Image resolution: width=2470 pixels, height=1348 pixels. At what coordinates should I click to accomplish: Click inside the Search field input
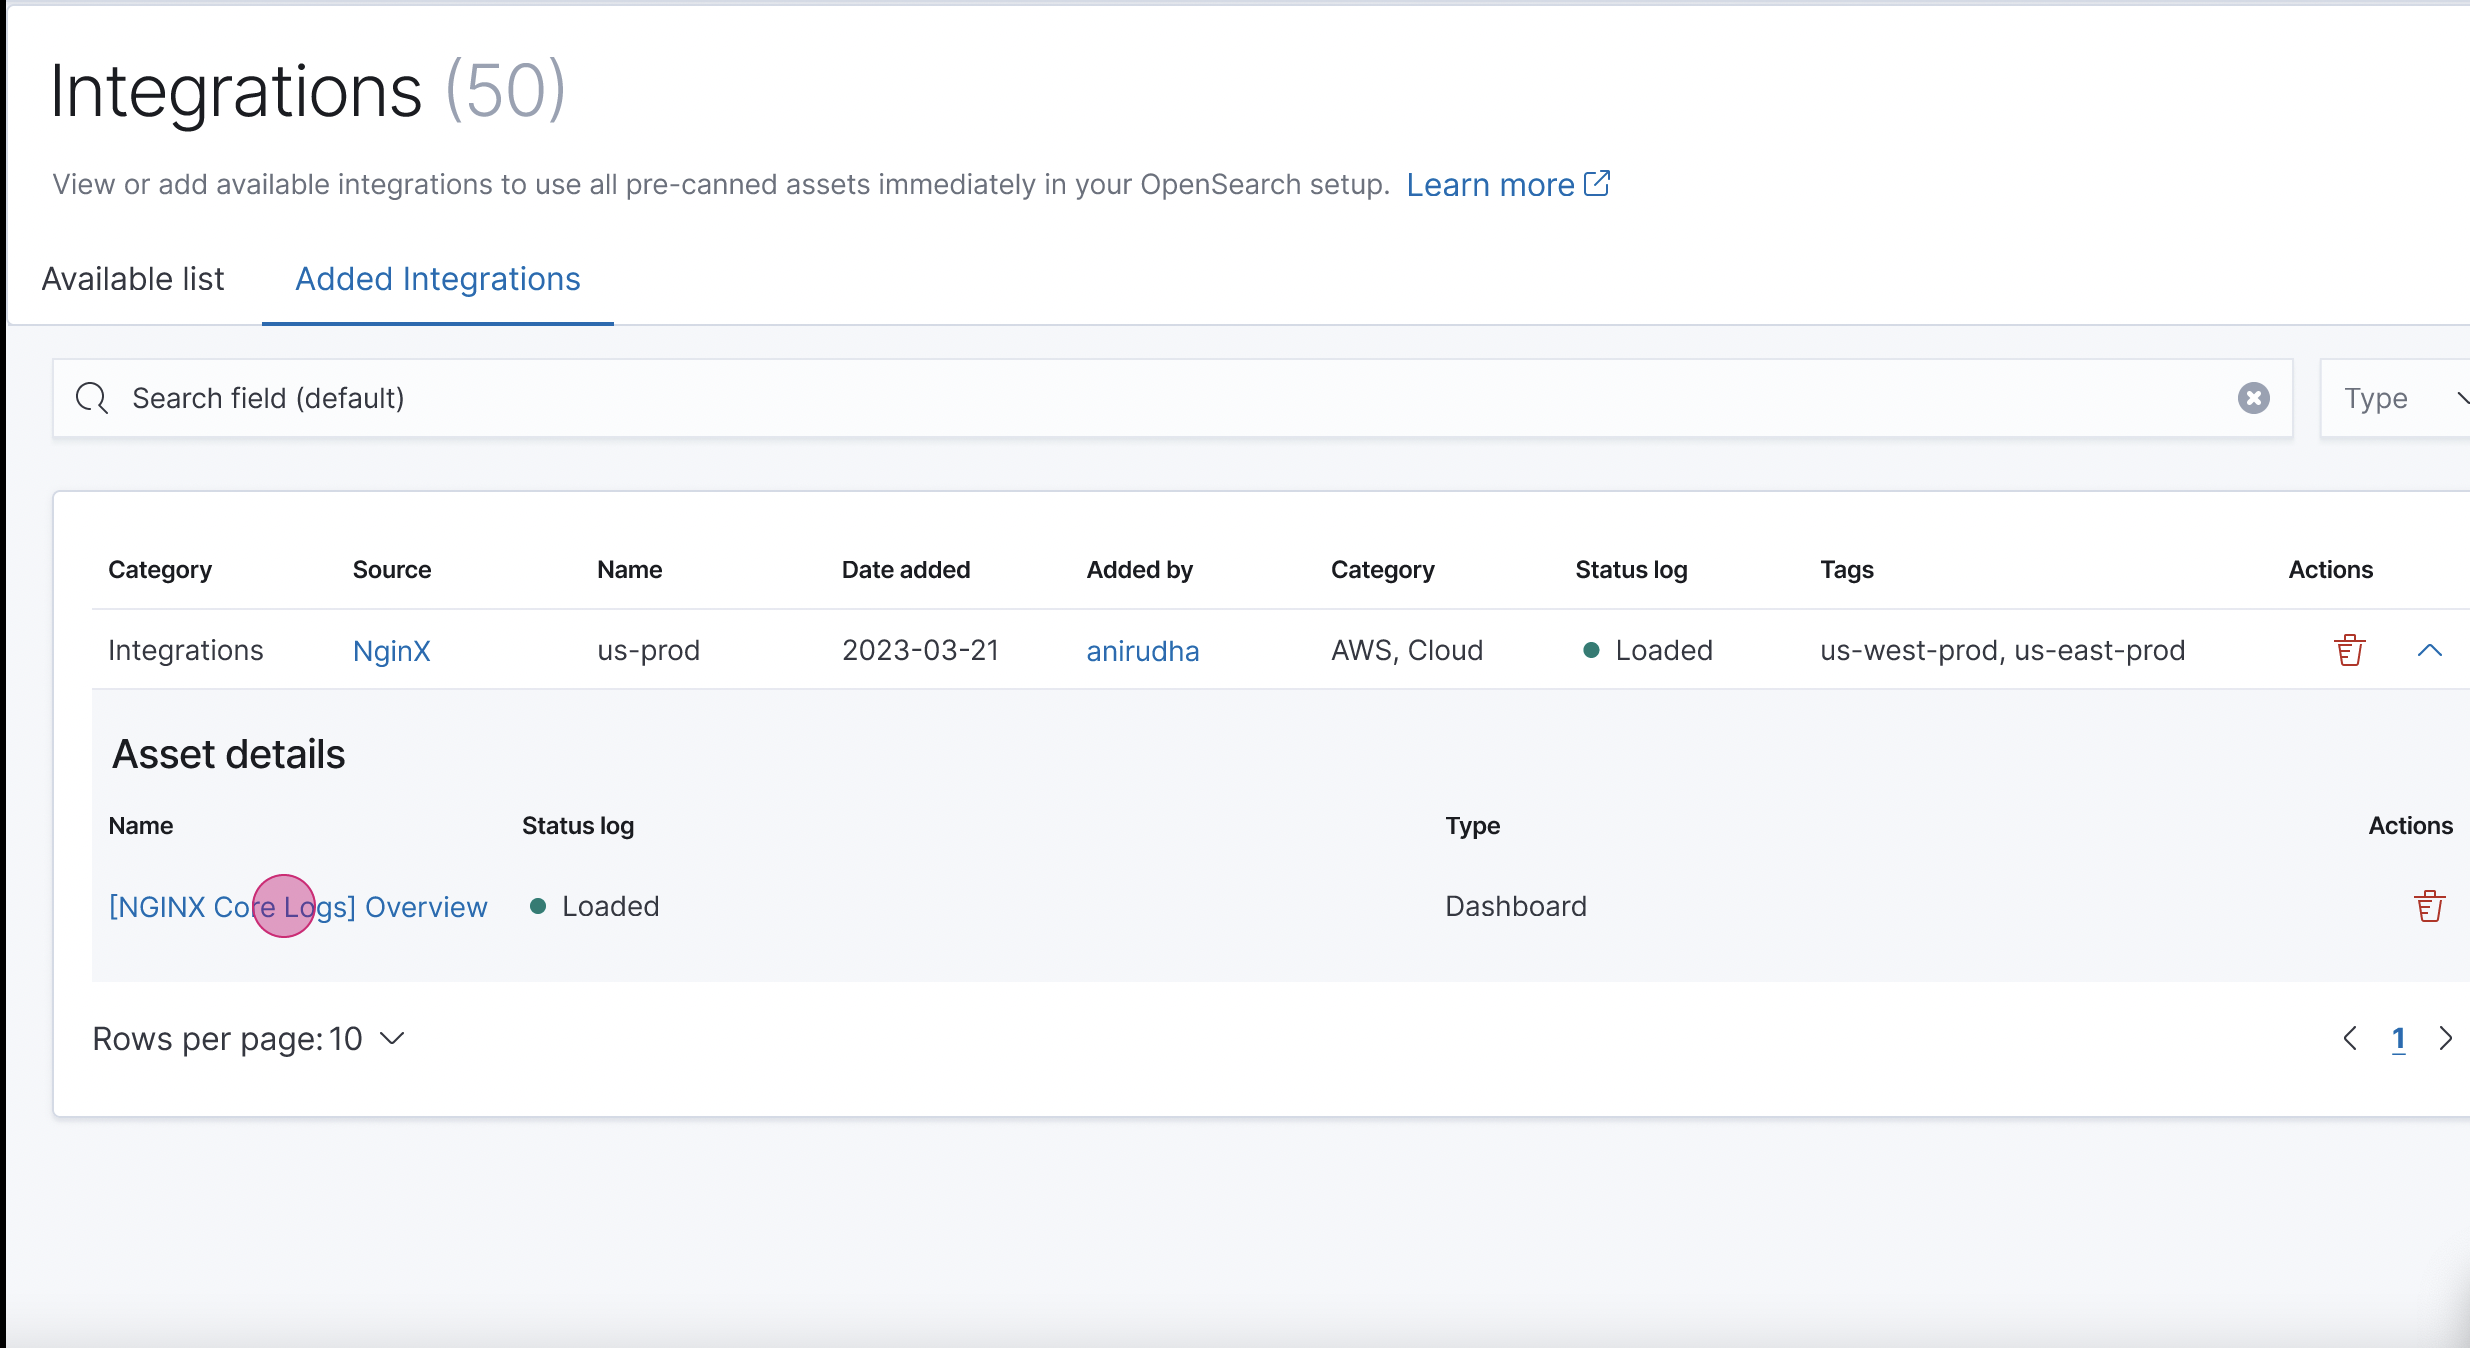click(x=600, y=397)
